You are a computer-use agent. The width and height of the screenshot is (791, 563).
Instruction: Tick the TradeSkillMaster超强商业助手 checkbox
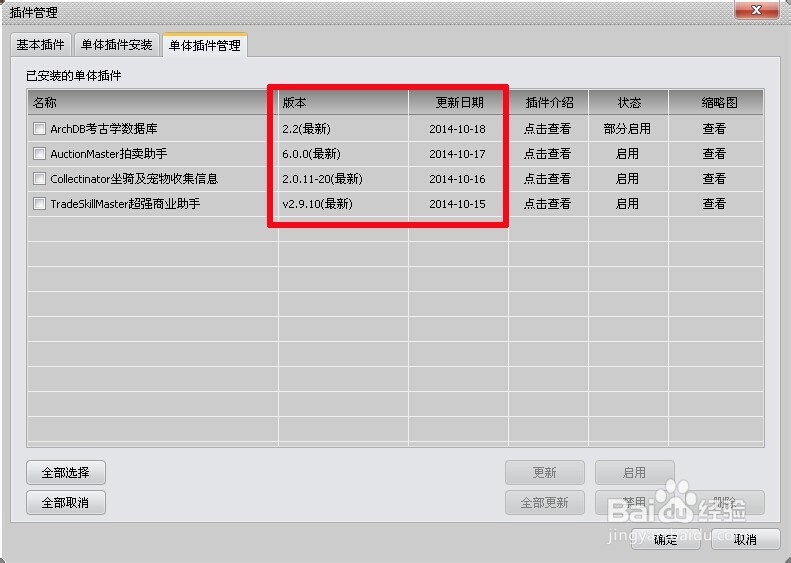(x=39, y=204)
